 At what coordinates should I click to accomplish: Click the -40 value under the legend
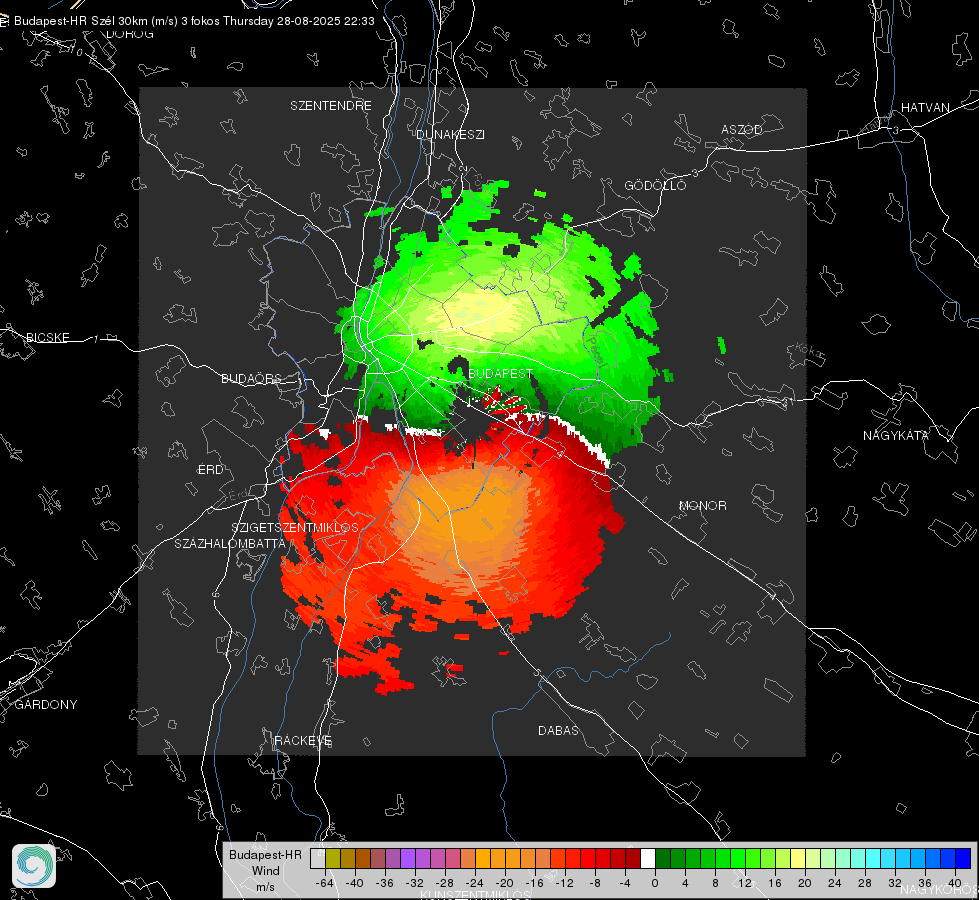pyautogui.click(x=355, y=883)
